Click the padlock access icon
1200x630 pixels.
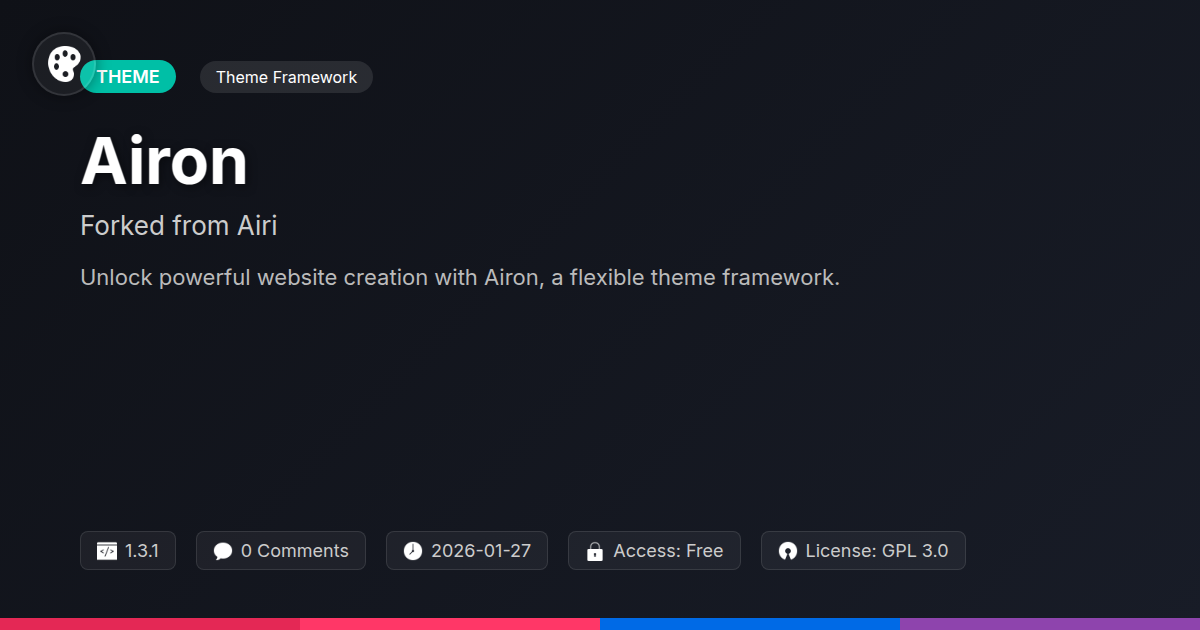pyautogui.click(x=595, y=551)
